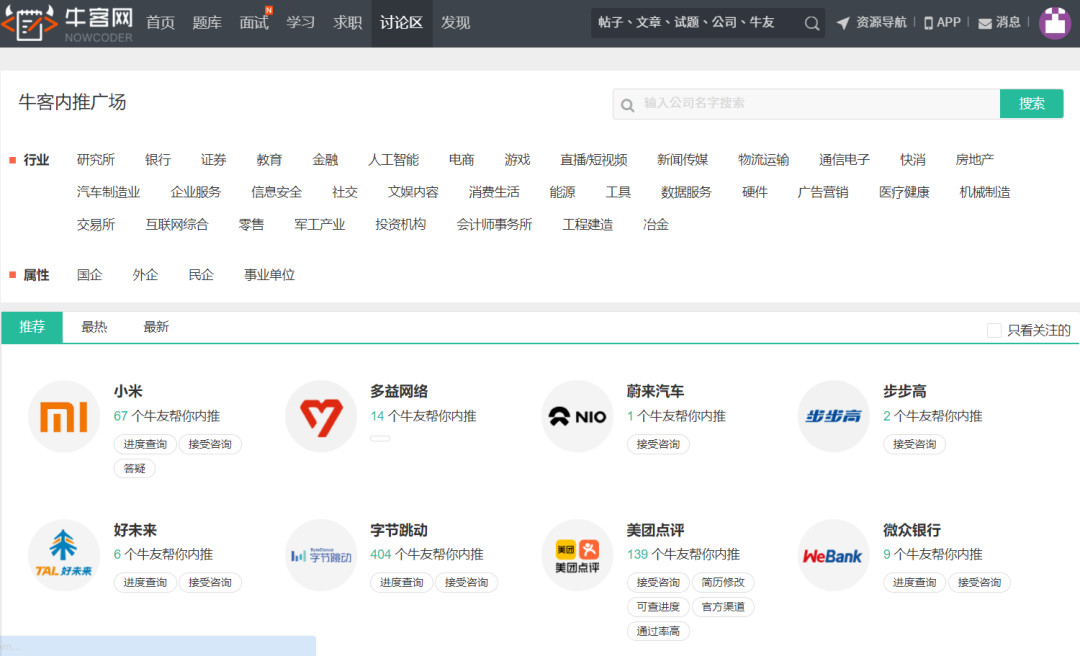Image resolution: width=1080 pixels, height=656 pixels.
Task: Filter by 事业单位 attribute
Action: click(269, 275)
